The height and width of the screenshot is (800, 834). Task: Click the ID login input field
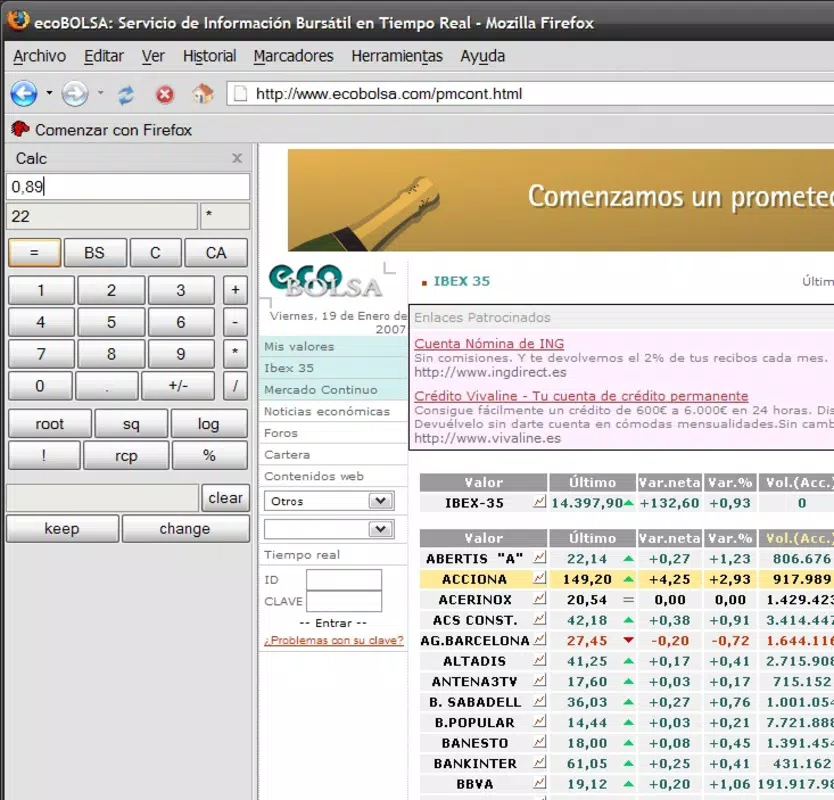tap(344, 580)
